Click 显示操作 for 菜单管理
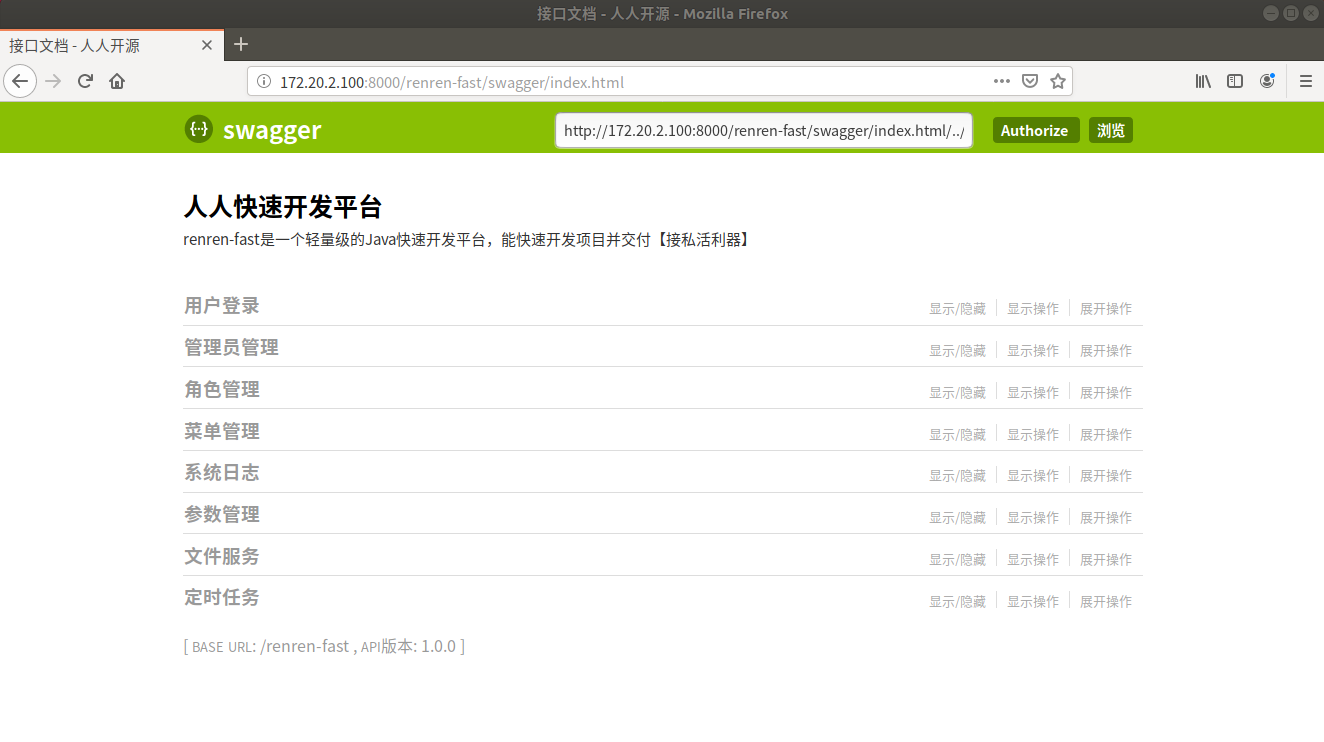This screenshot has width=1324, height=742. pos(1033,435)
